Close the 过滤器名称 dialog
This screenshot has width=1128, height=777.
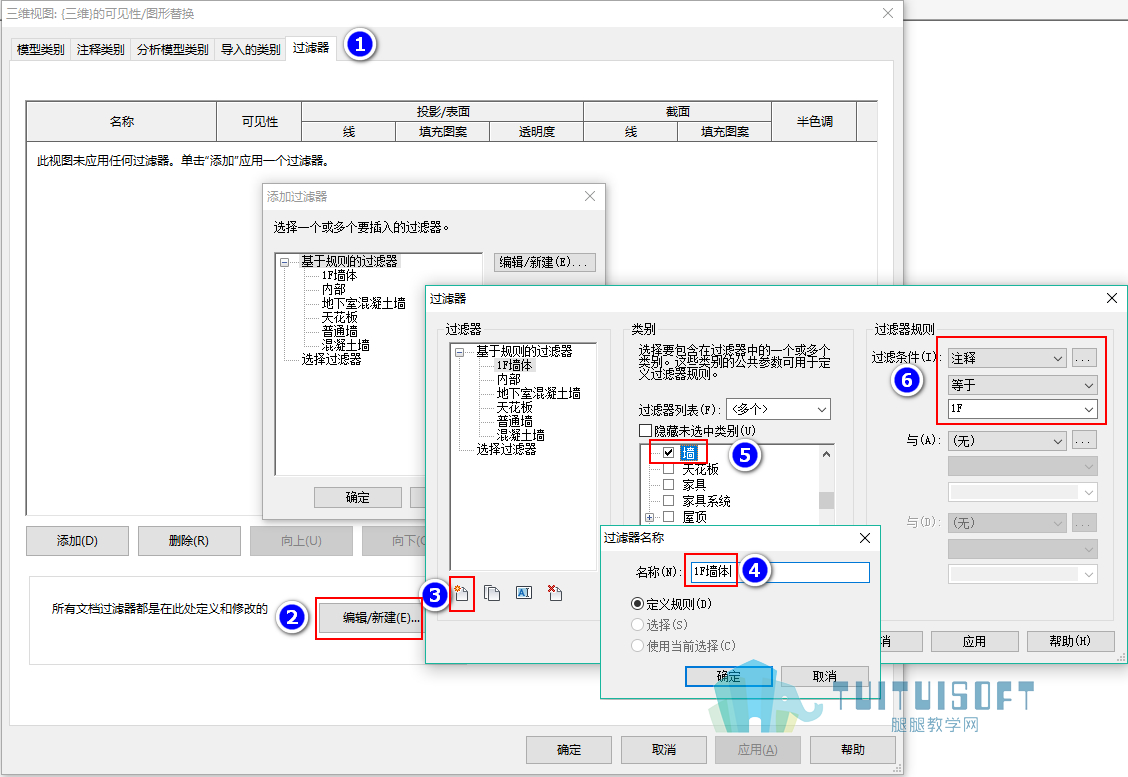(865, 538)
